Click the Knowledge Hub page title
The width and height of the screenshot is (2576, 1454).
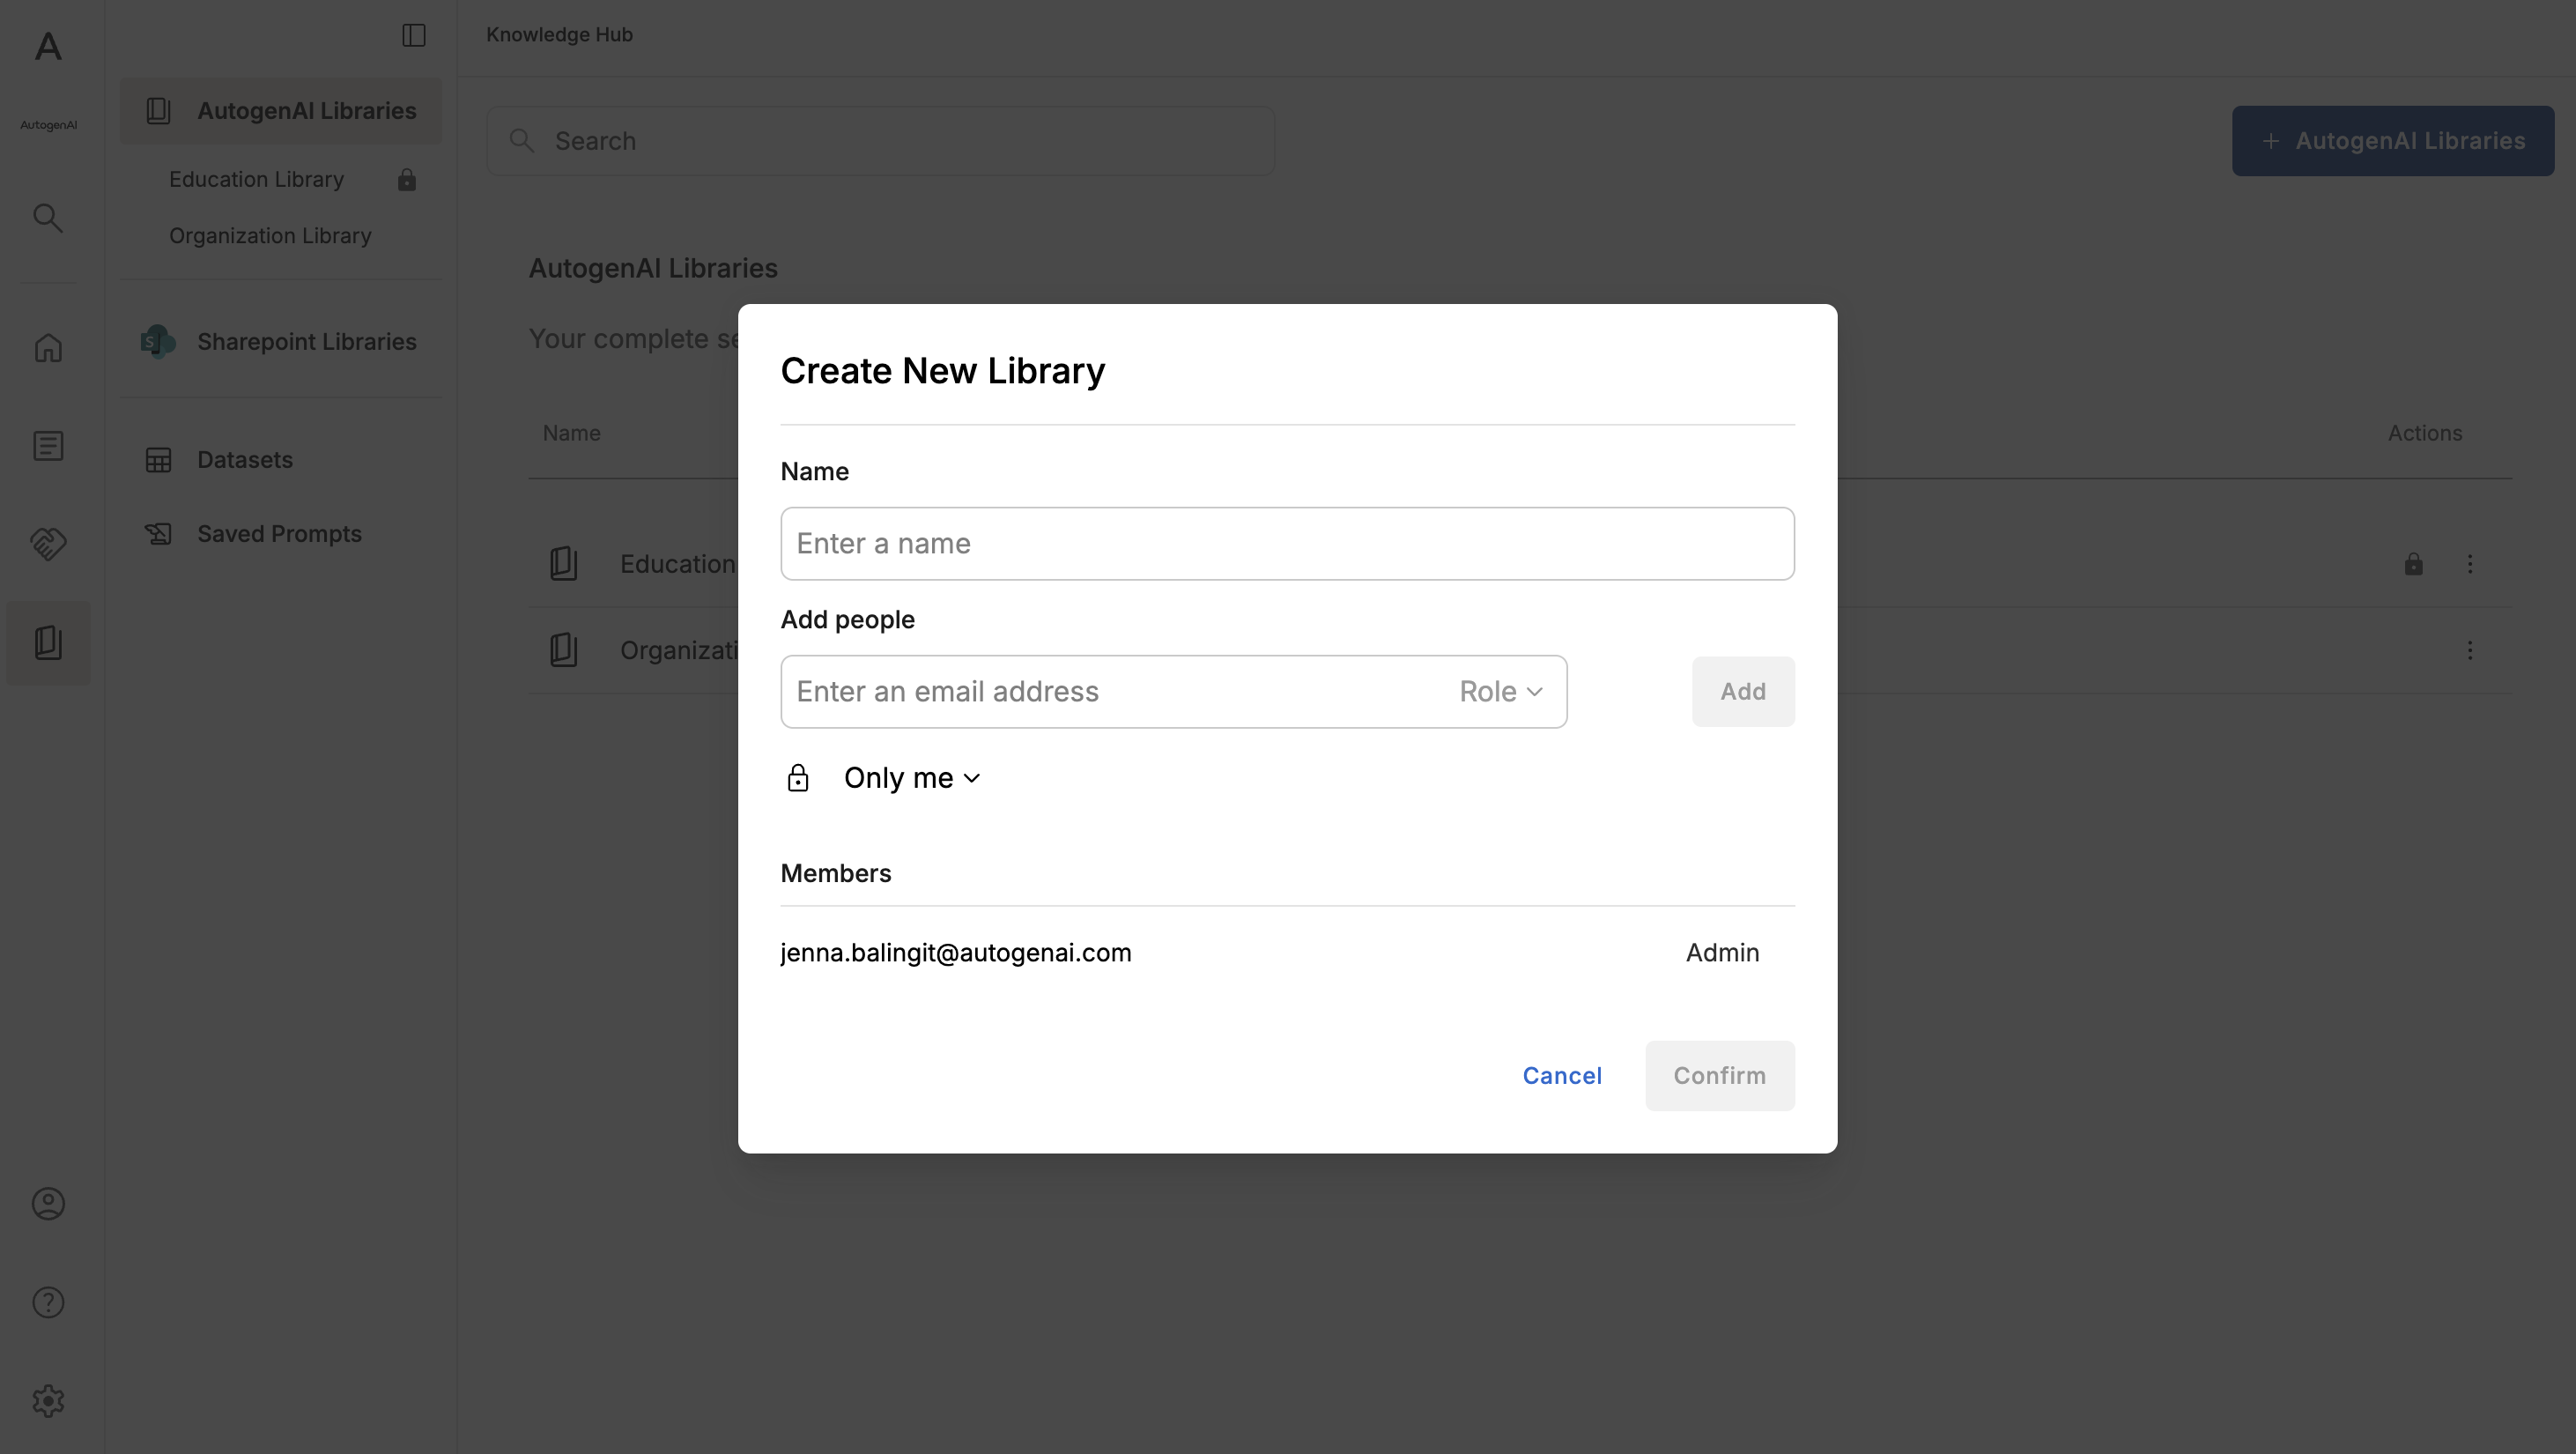click(x=559, y=35)
